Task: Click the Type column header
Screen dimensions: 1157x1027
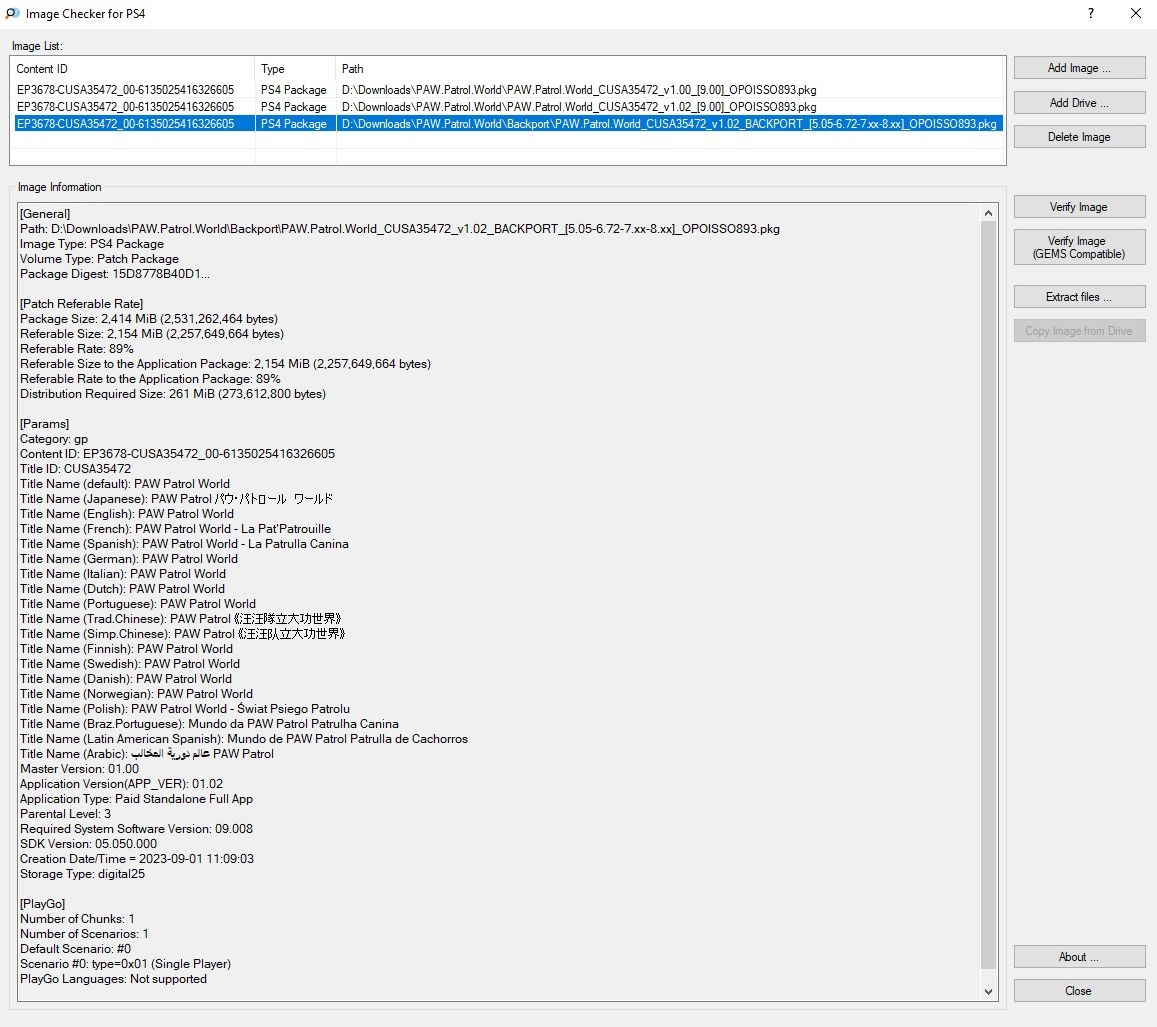Action: click(295, 69)
